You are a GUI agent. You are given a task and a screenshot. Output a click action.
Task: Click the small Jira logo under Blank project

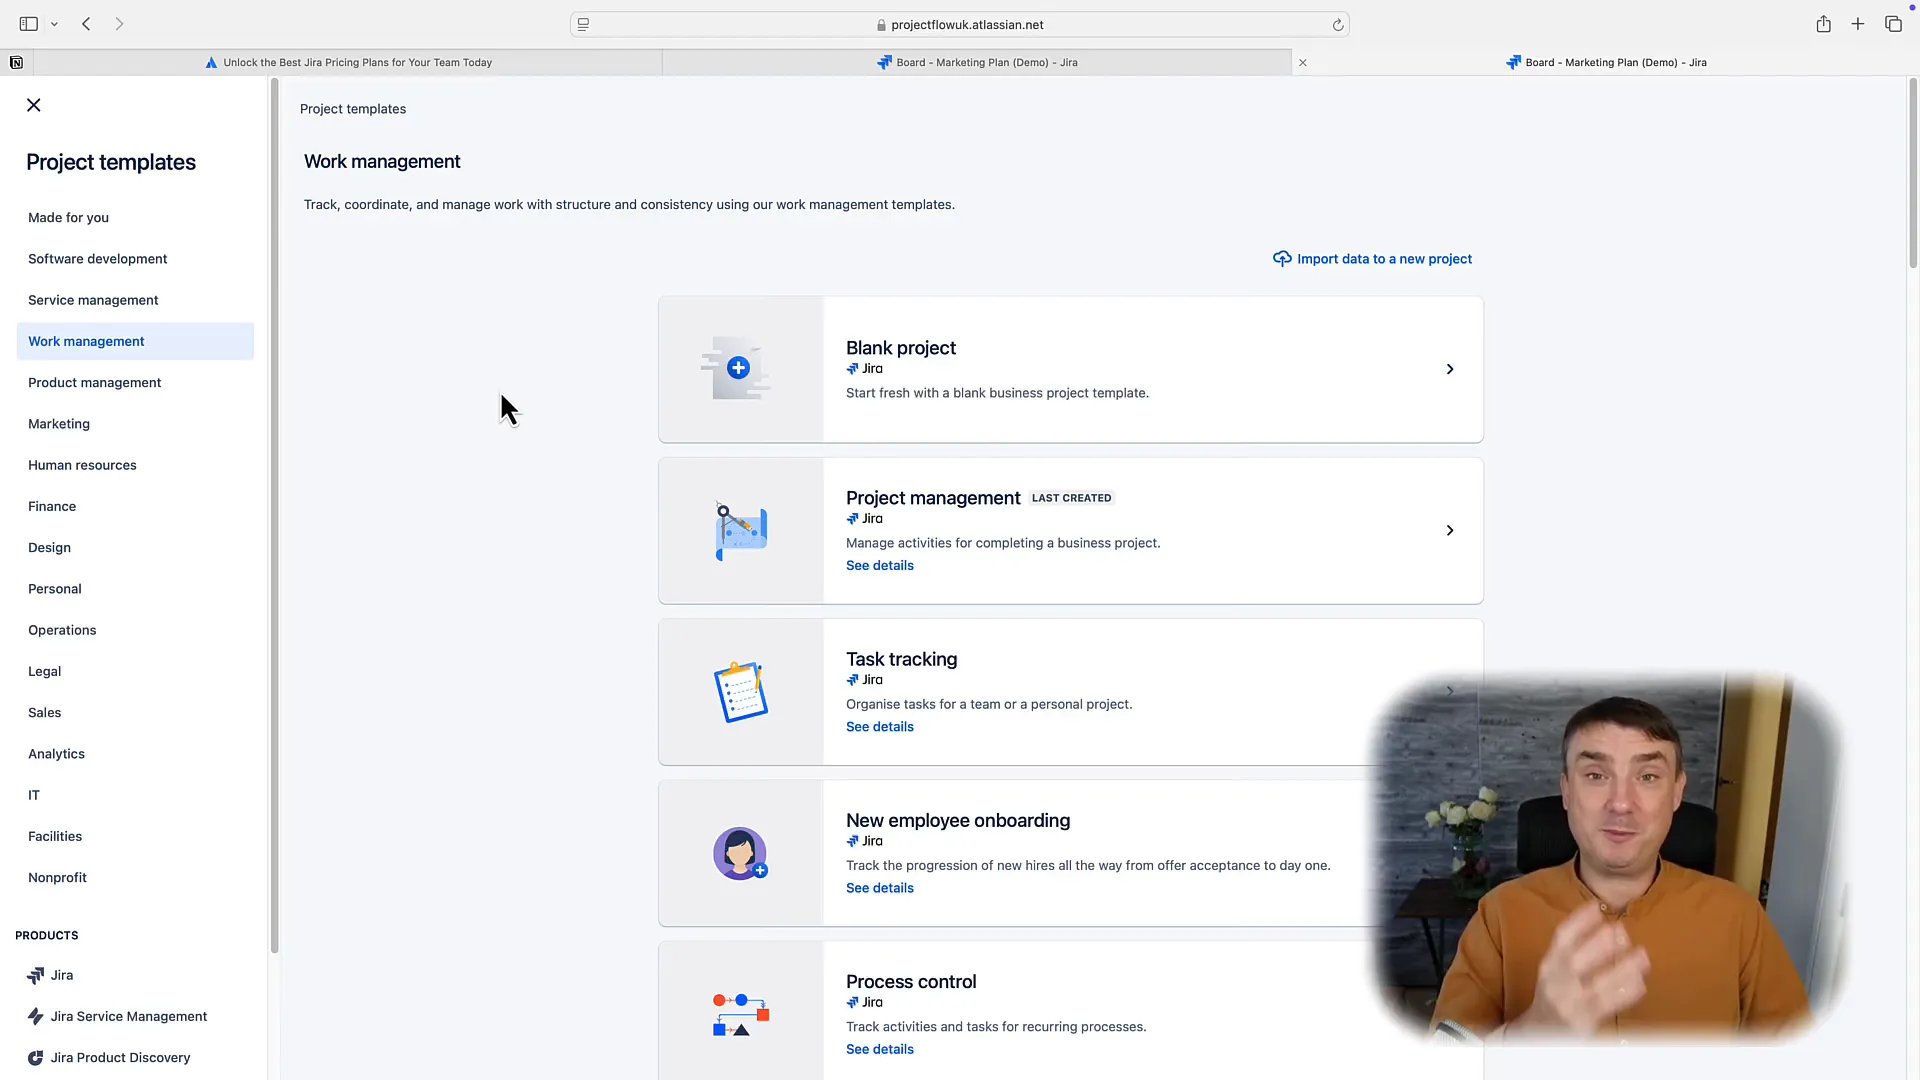[x=852, y=369]
